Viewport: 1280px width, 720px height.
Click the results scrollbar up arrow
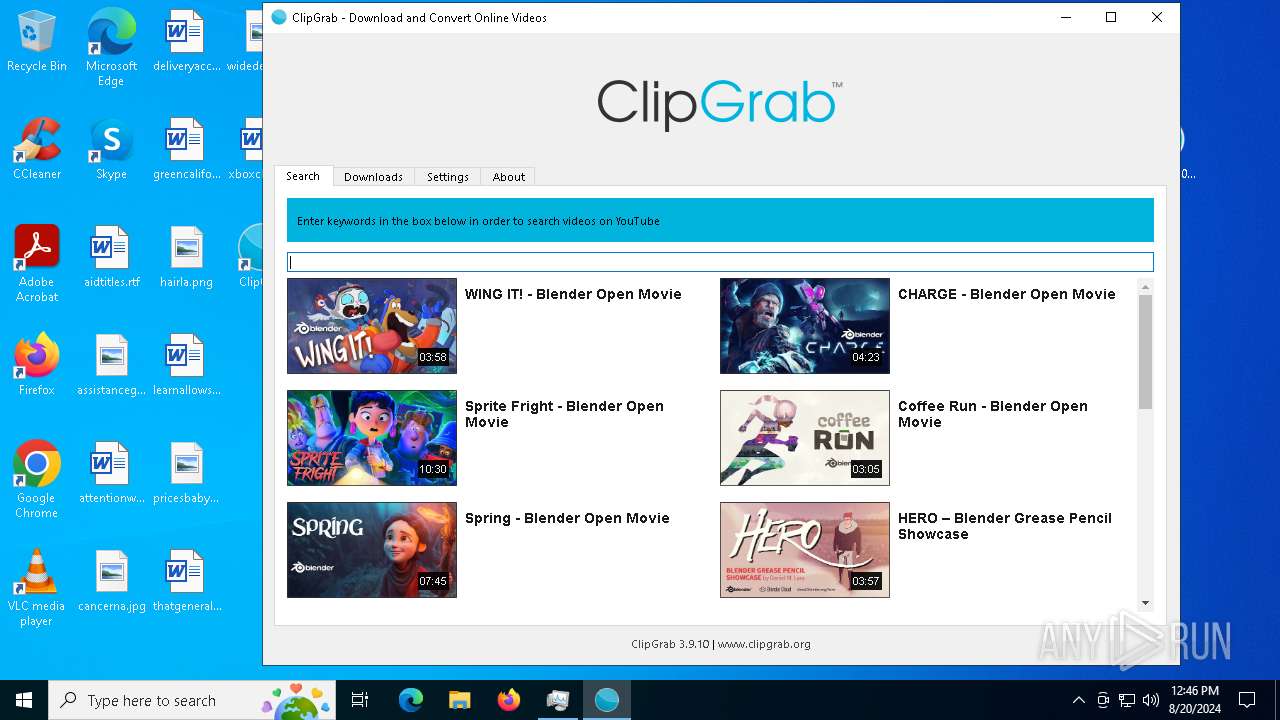pos(1146,287)
